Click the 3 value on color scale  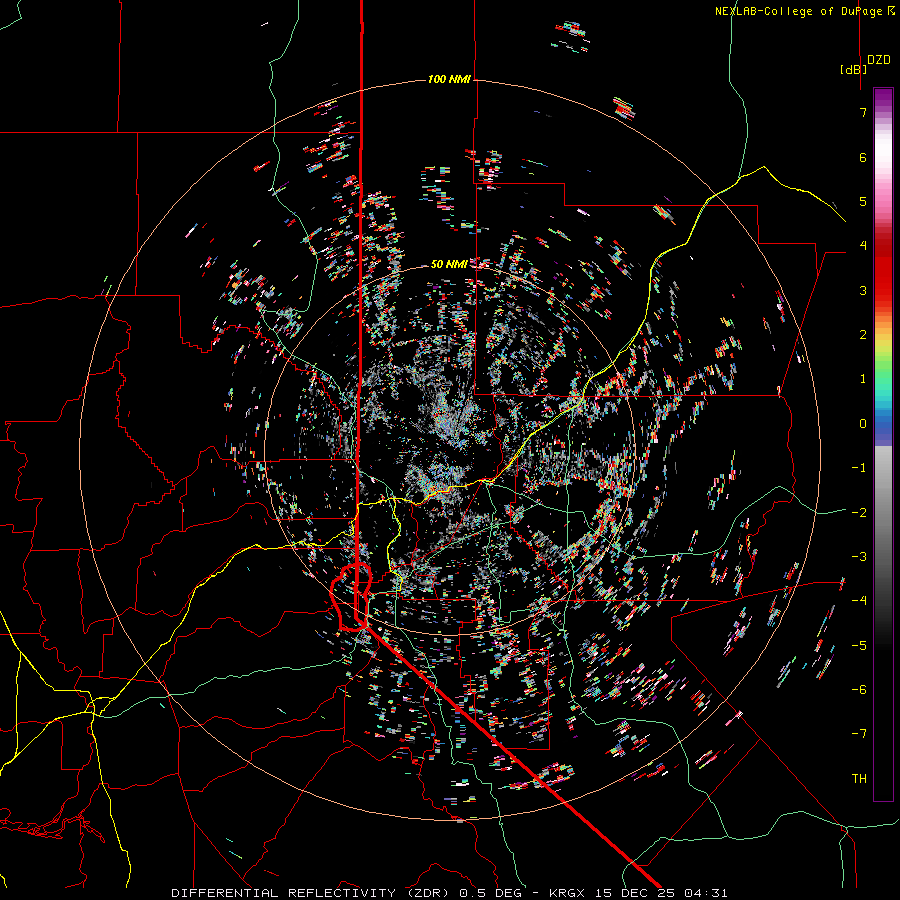pyautogui.click(x=863, y=290)
